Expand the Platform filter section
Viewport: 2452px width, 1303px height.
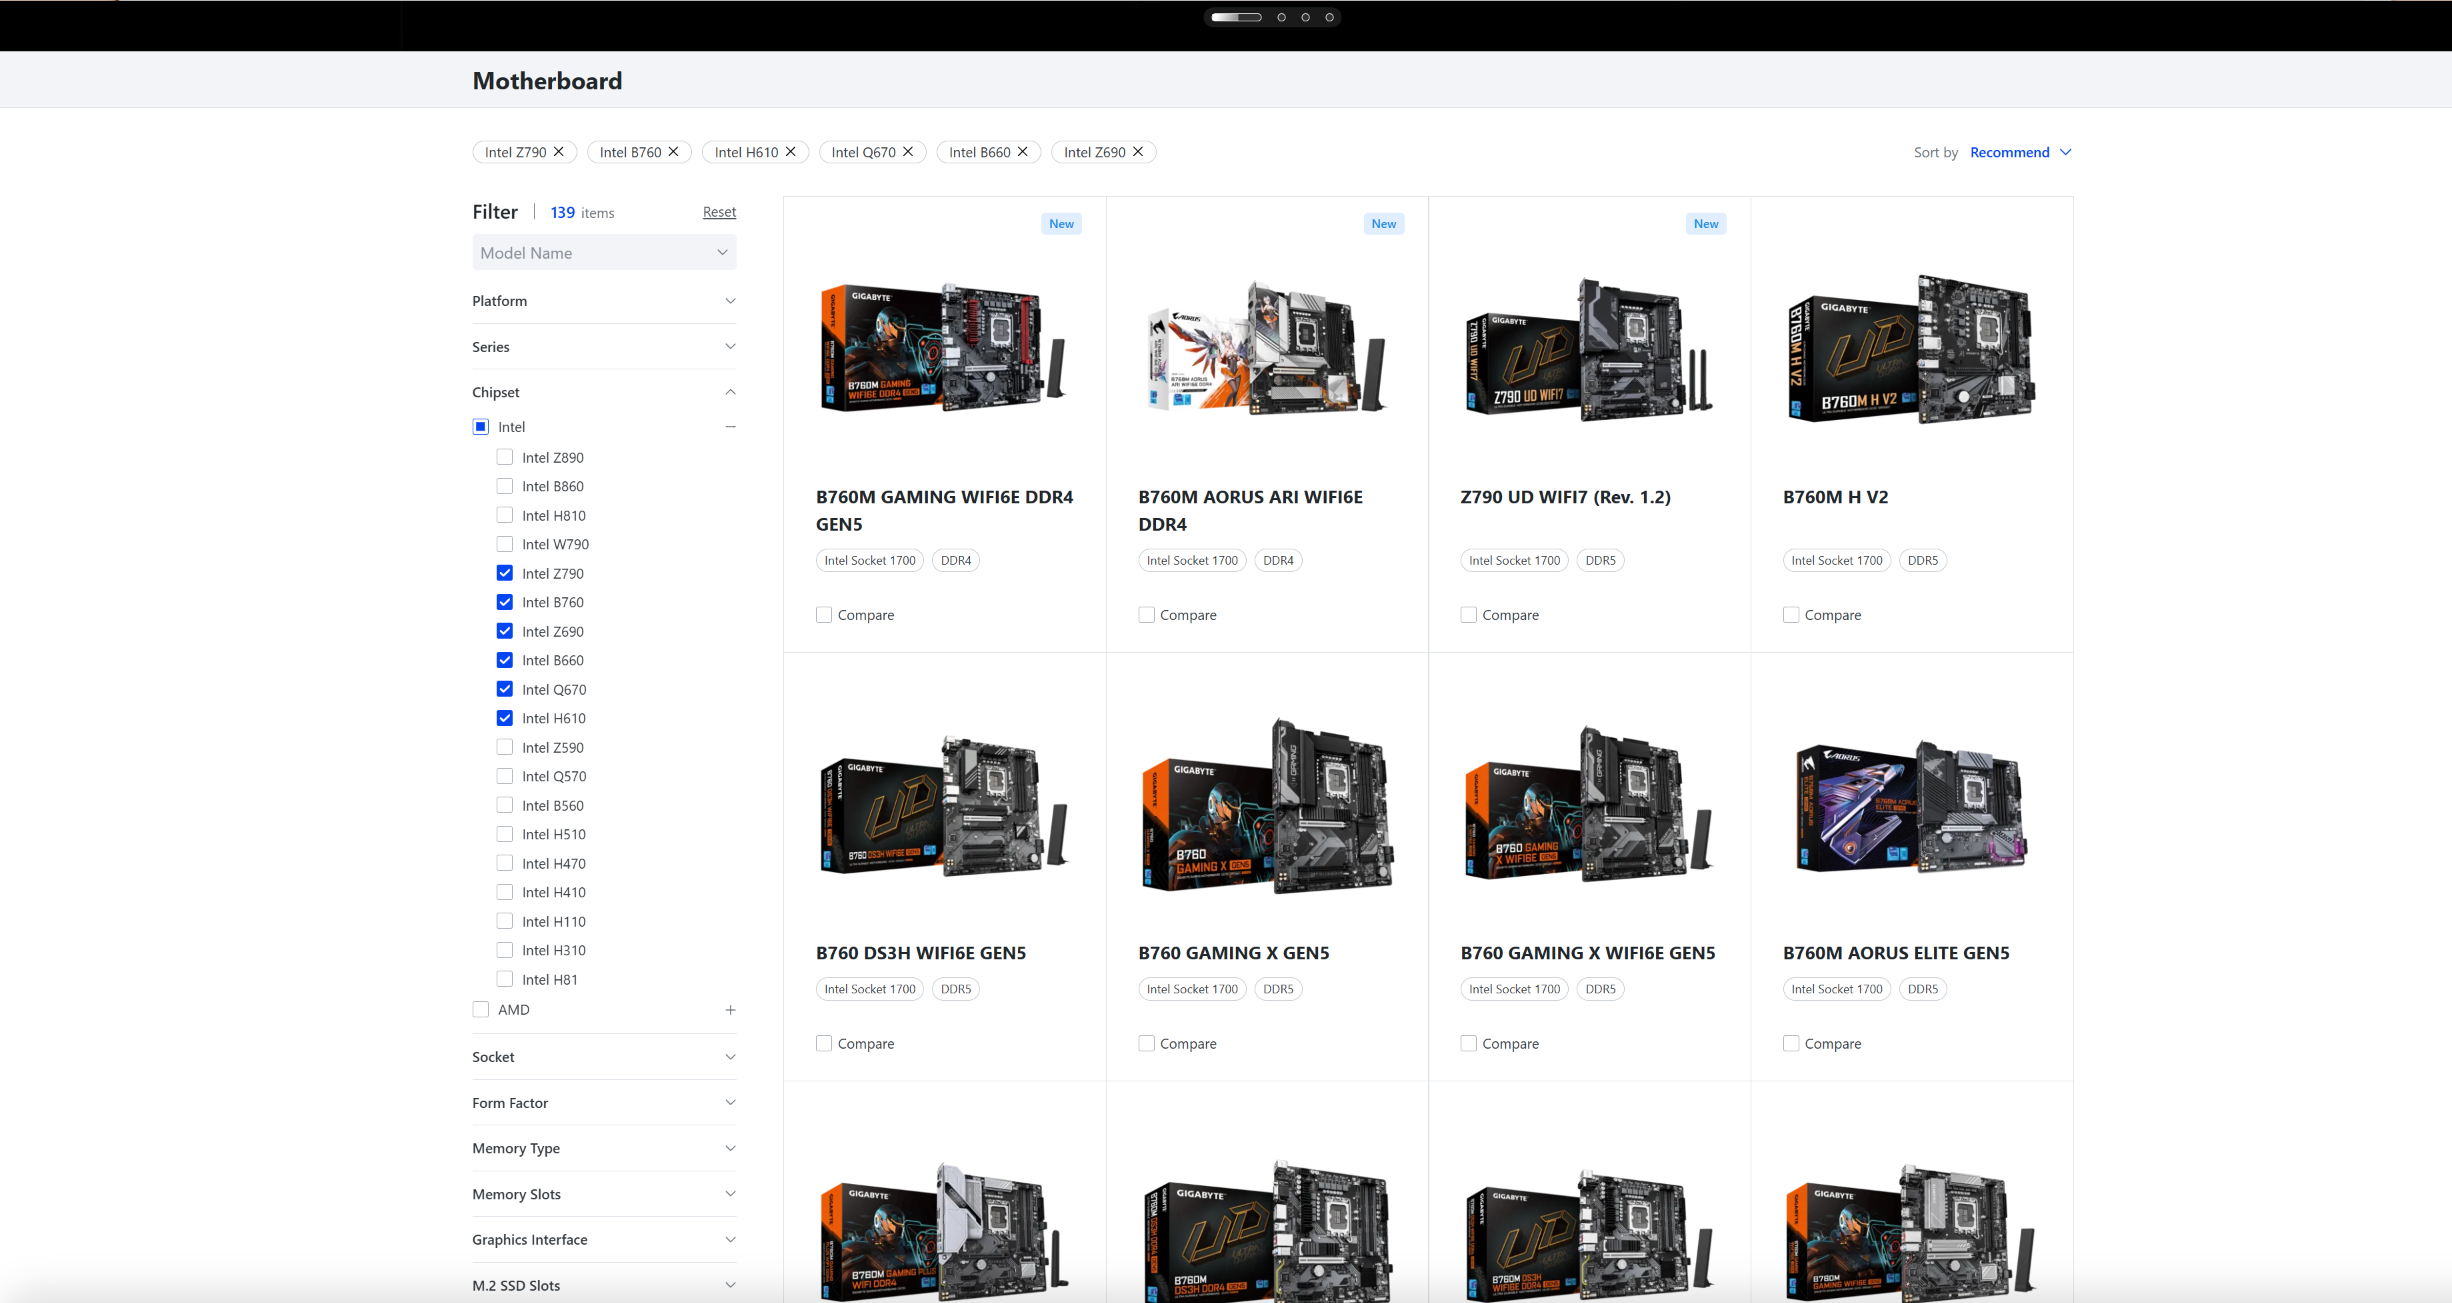coord(604,301)
